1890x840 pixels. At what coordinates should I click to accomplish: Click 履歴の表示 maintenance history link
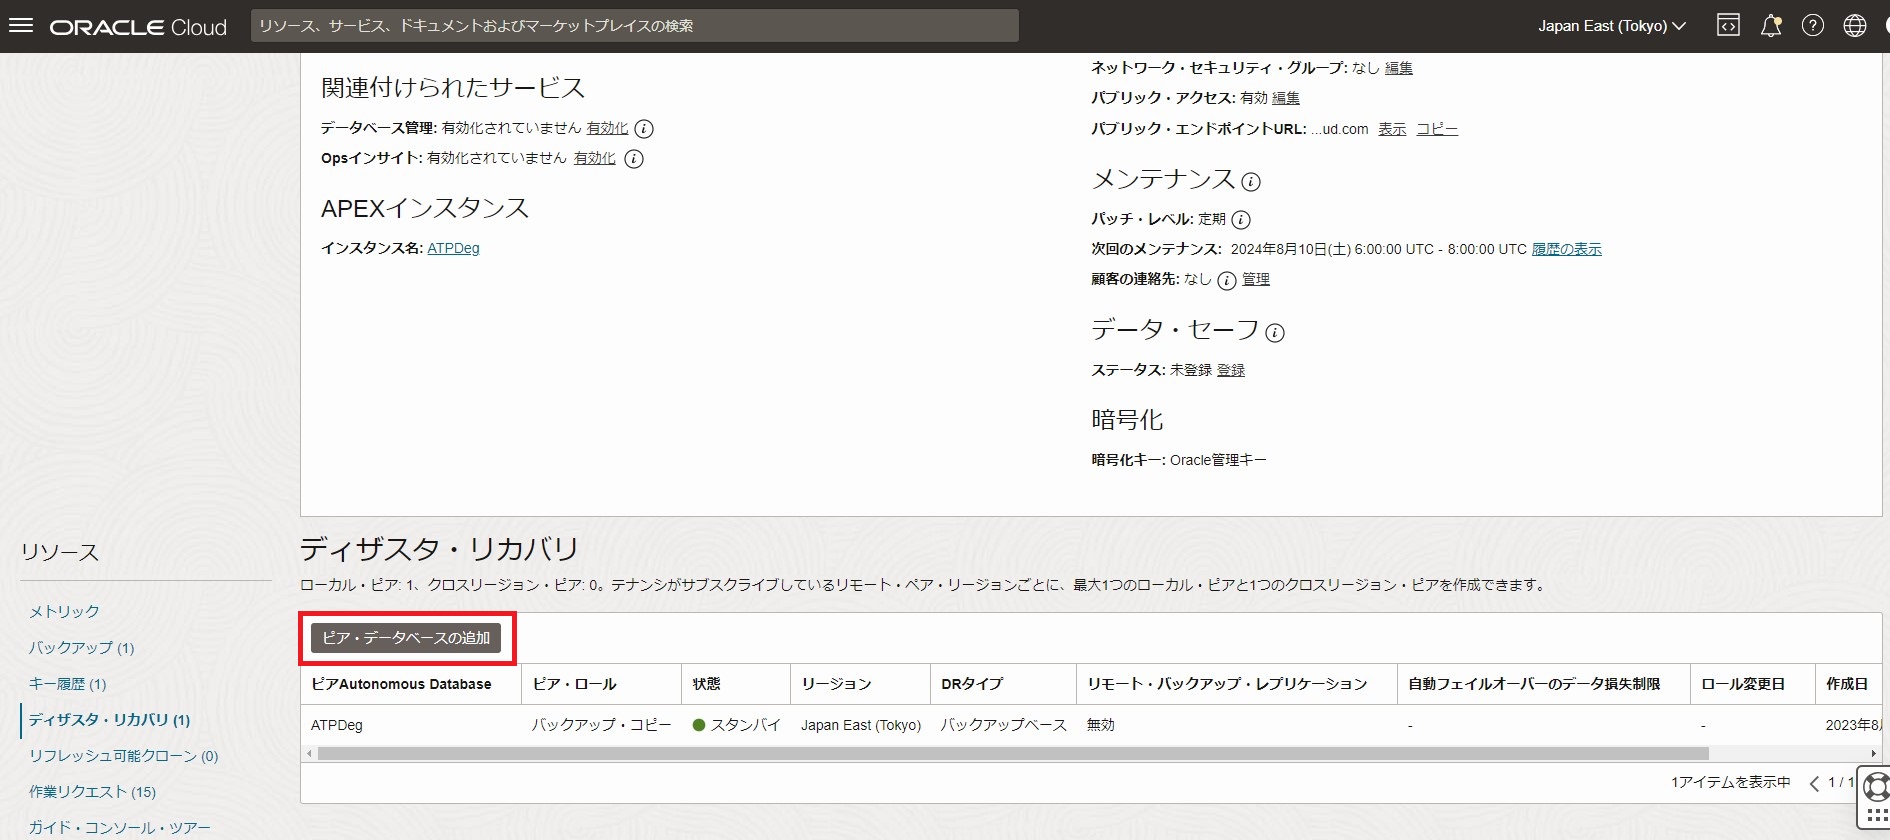coord(1566,249)
